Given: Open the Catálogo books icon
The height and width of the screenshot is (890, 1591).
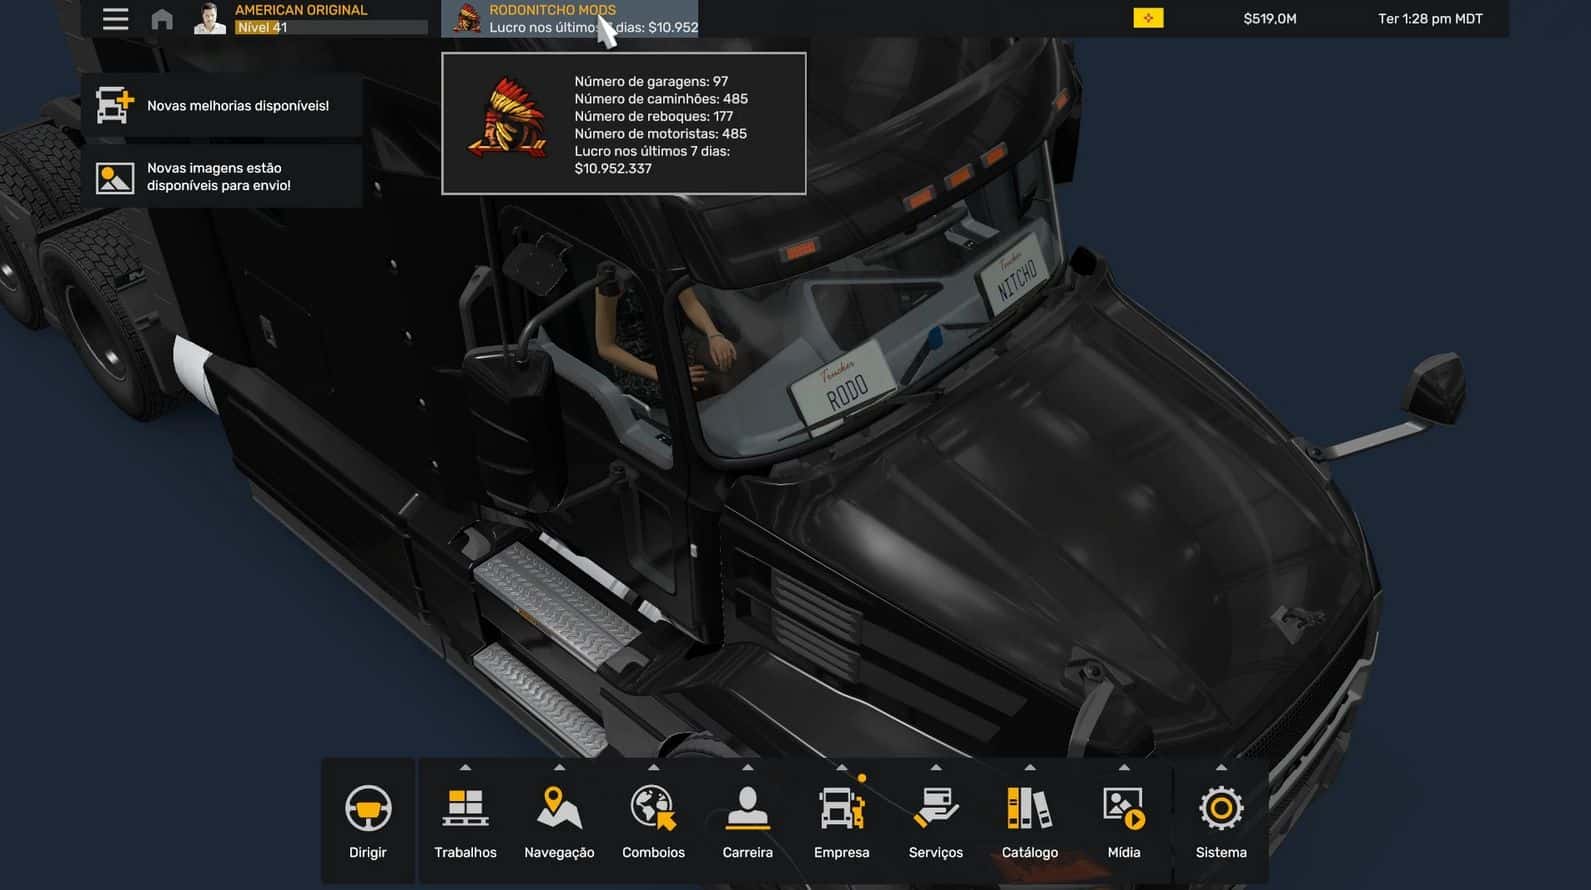Looking at the screenshot, I should pyautogui.click(x=1029, y=810).
